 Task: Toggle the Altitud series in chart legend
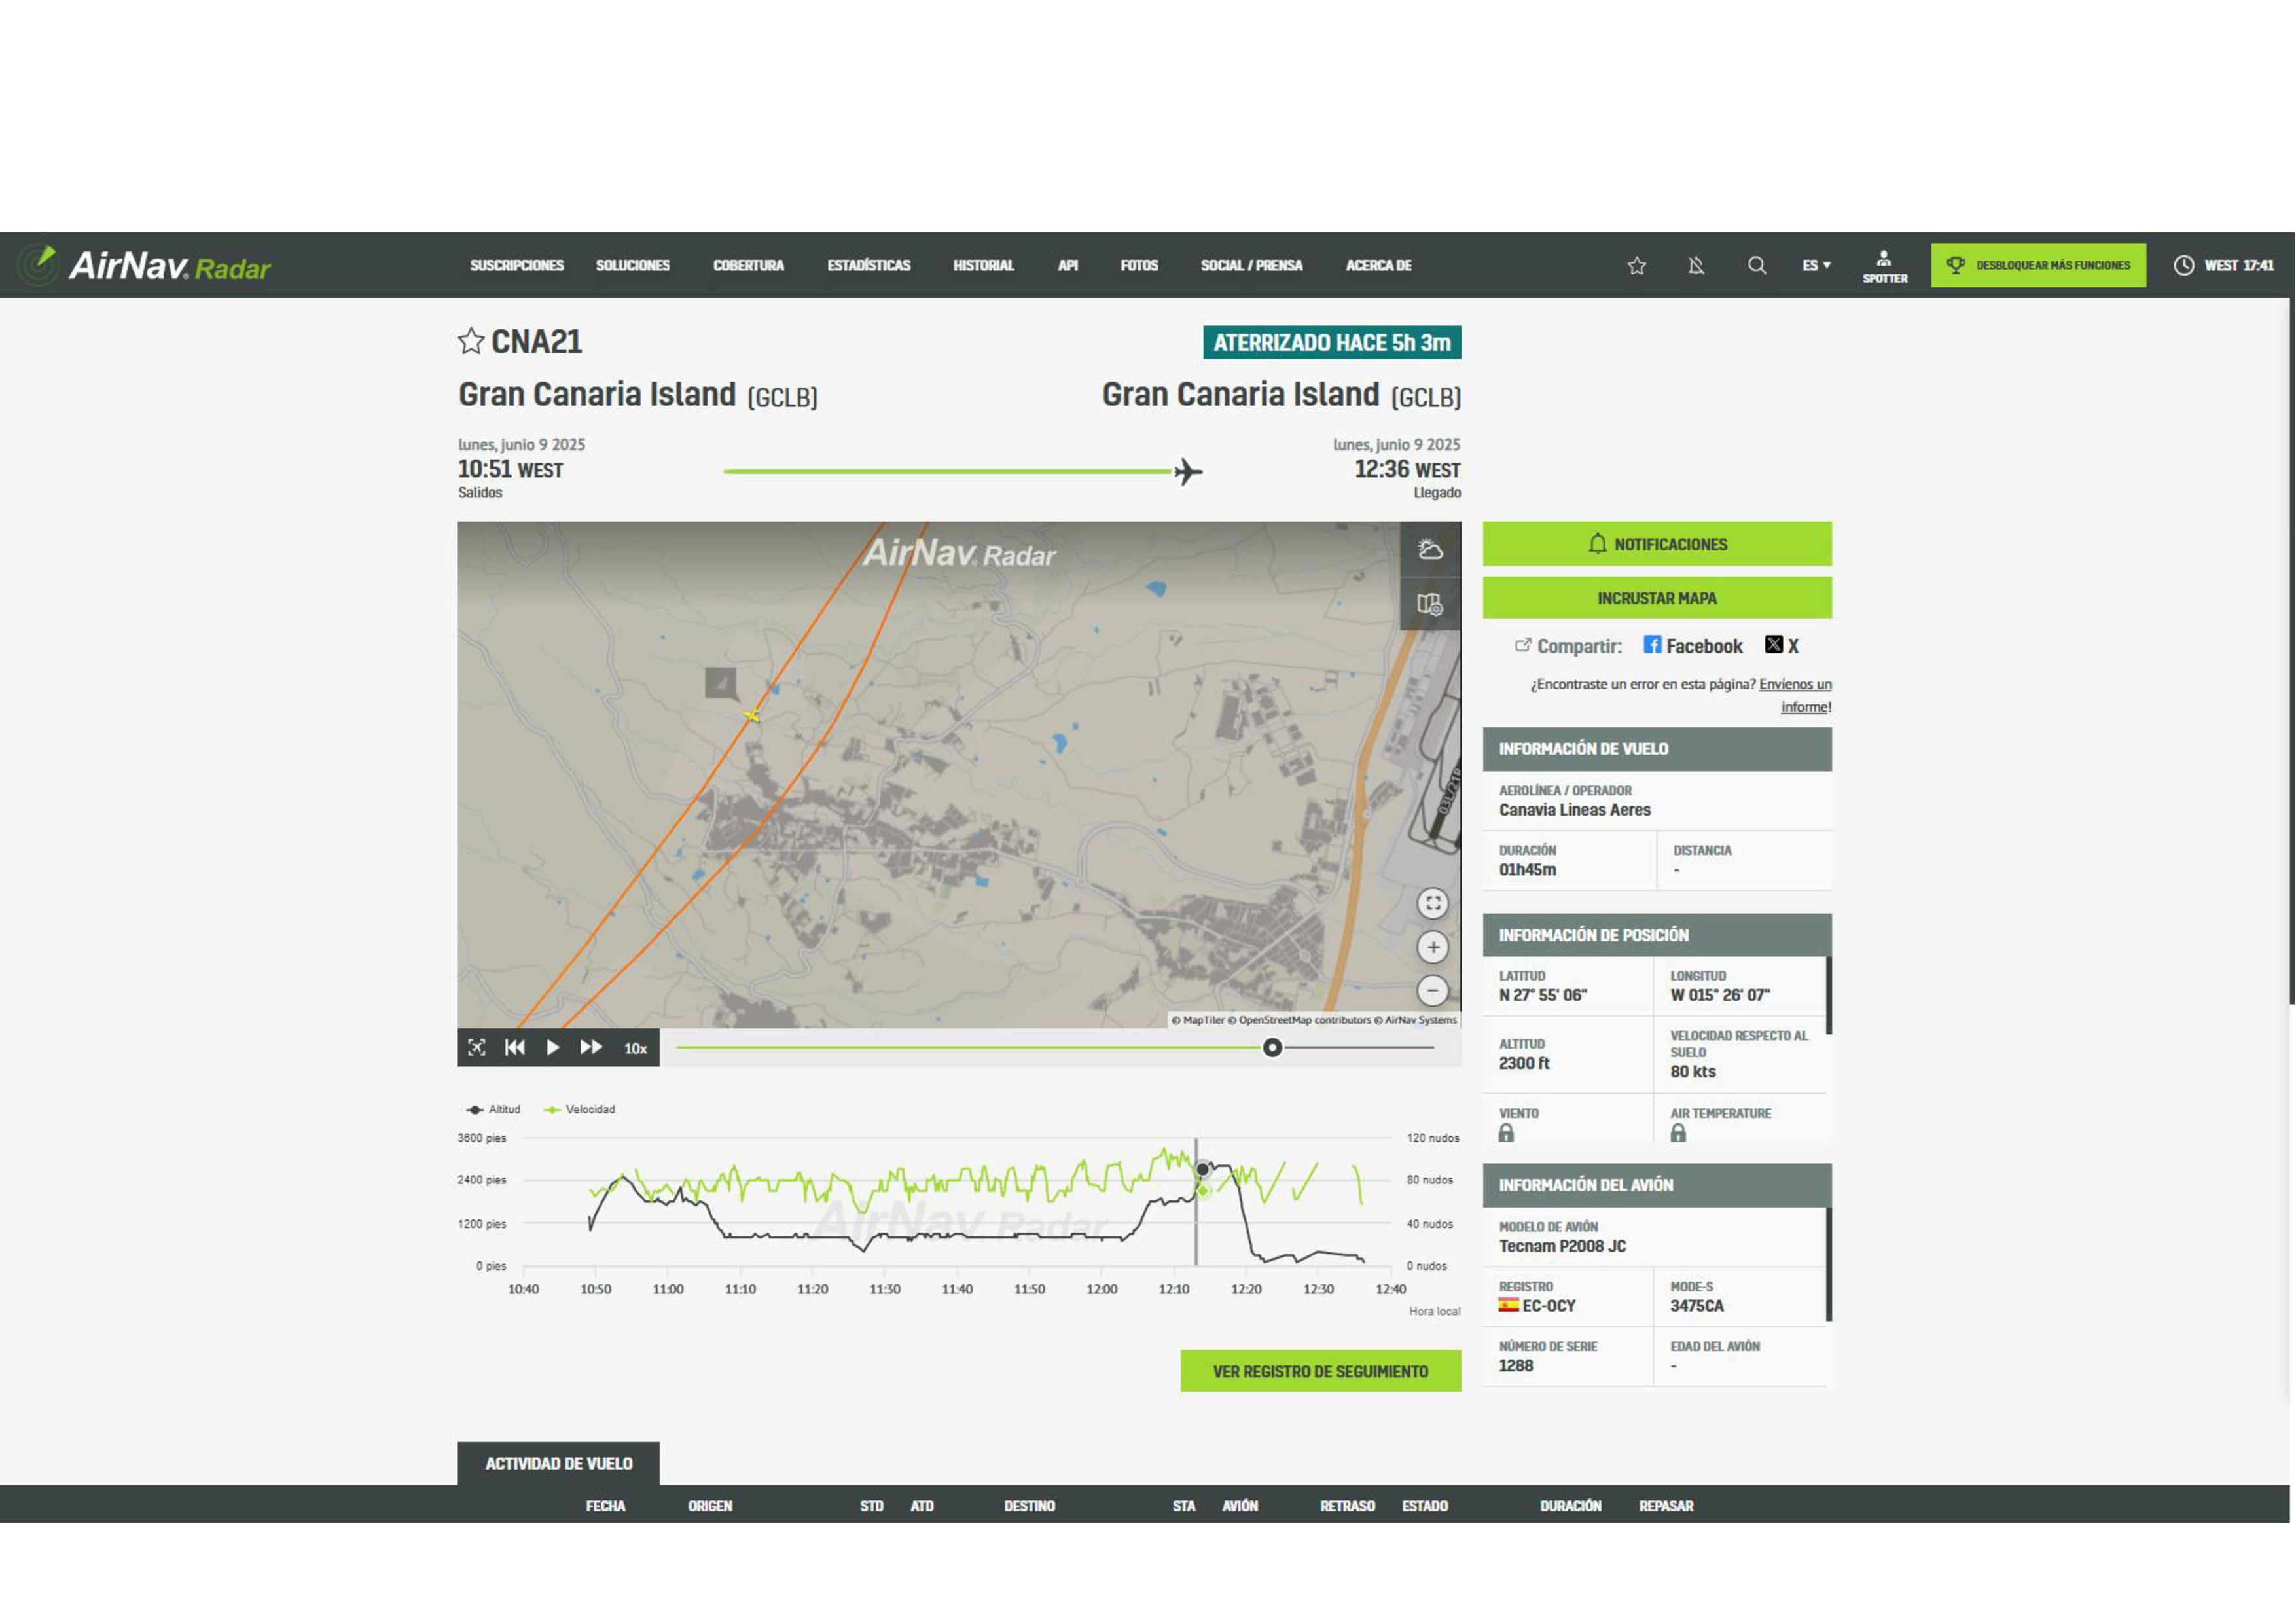(494, 1109)
